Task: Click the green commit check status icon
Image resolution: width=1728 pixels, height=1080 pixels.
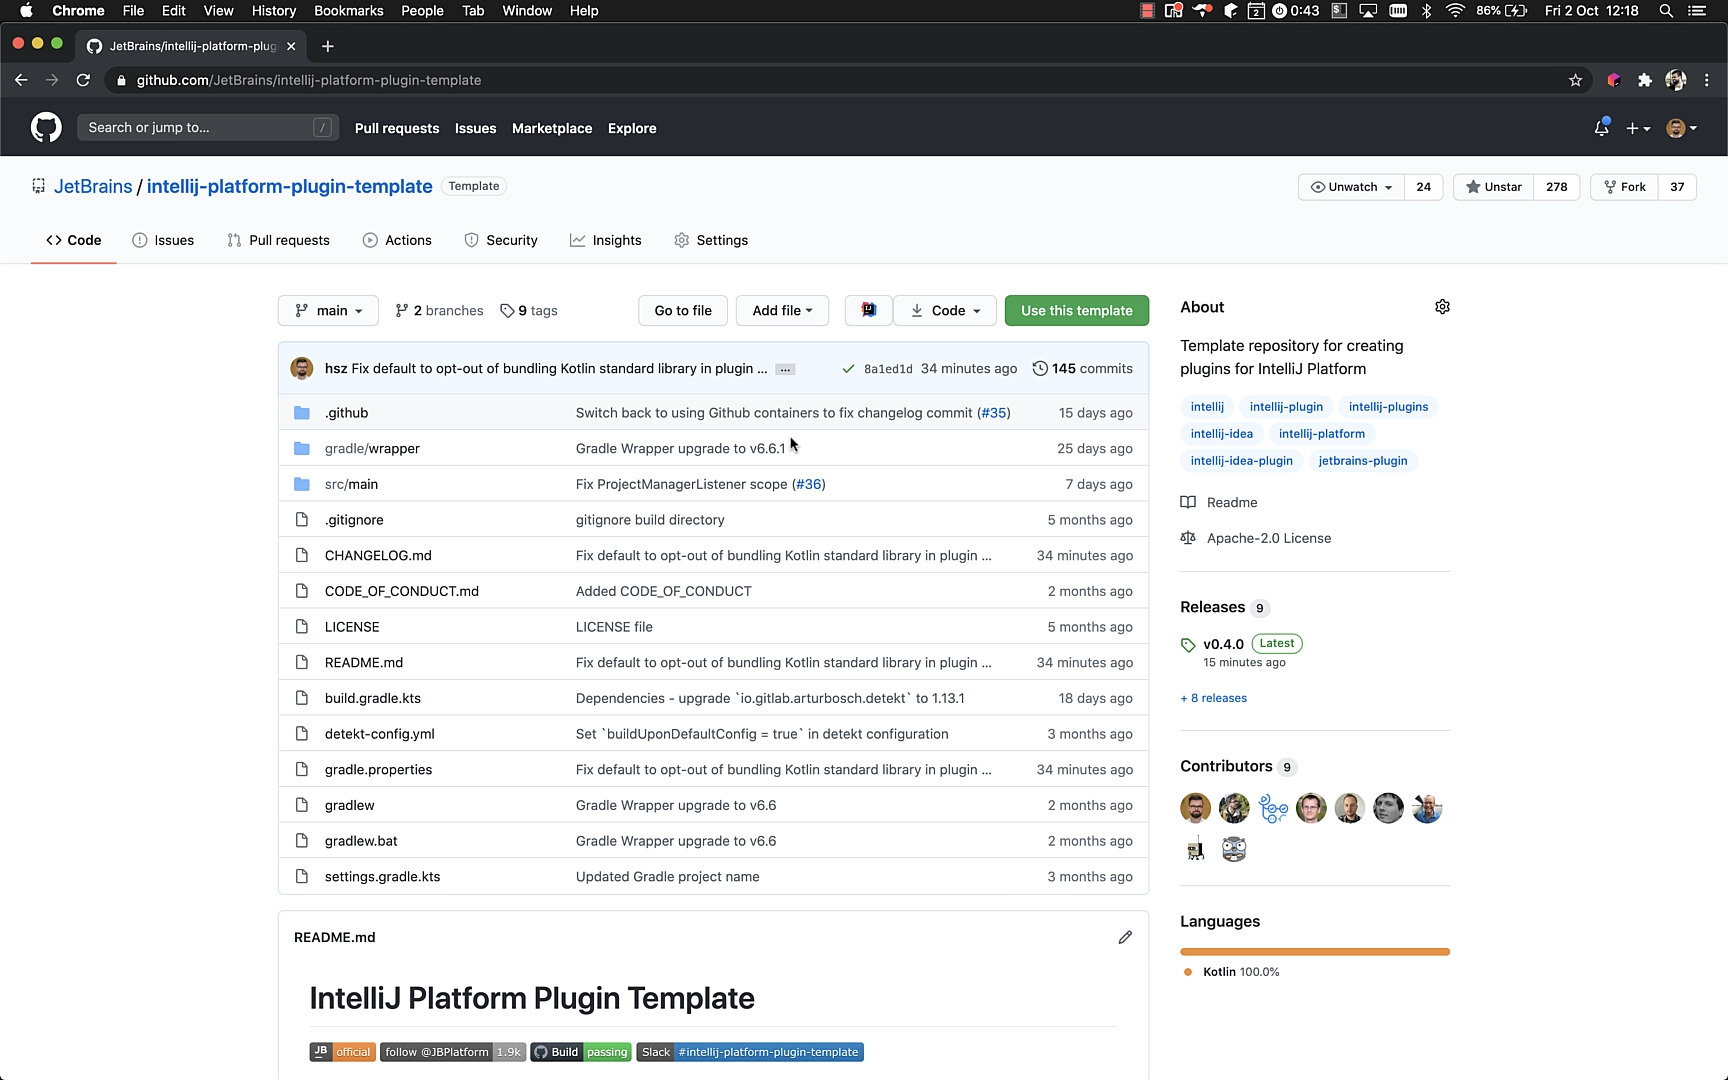Action: 848,369
